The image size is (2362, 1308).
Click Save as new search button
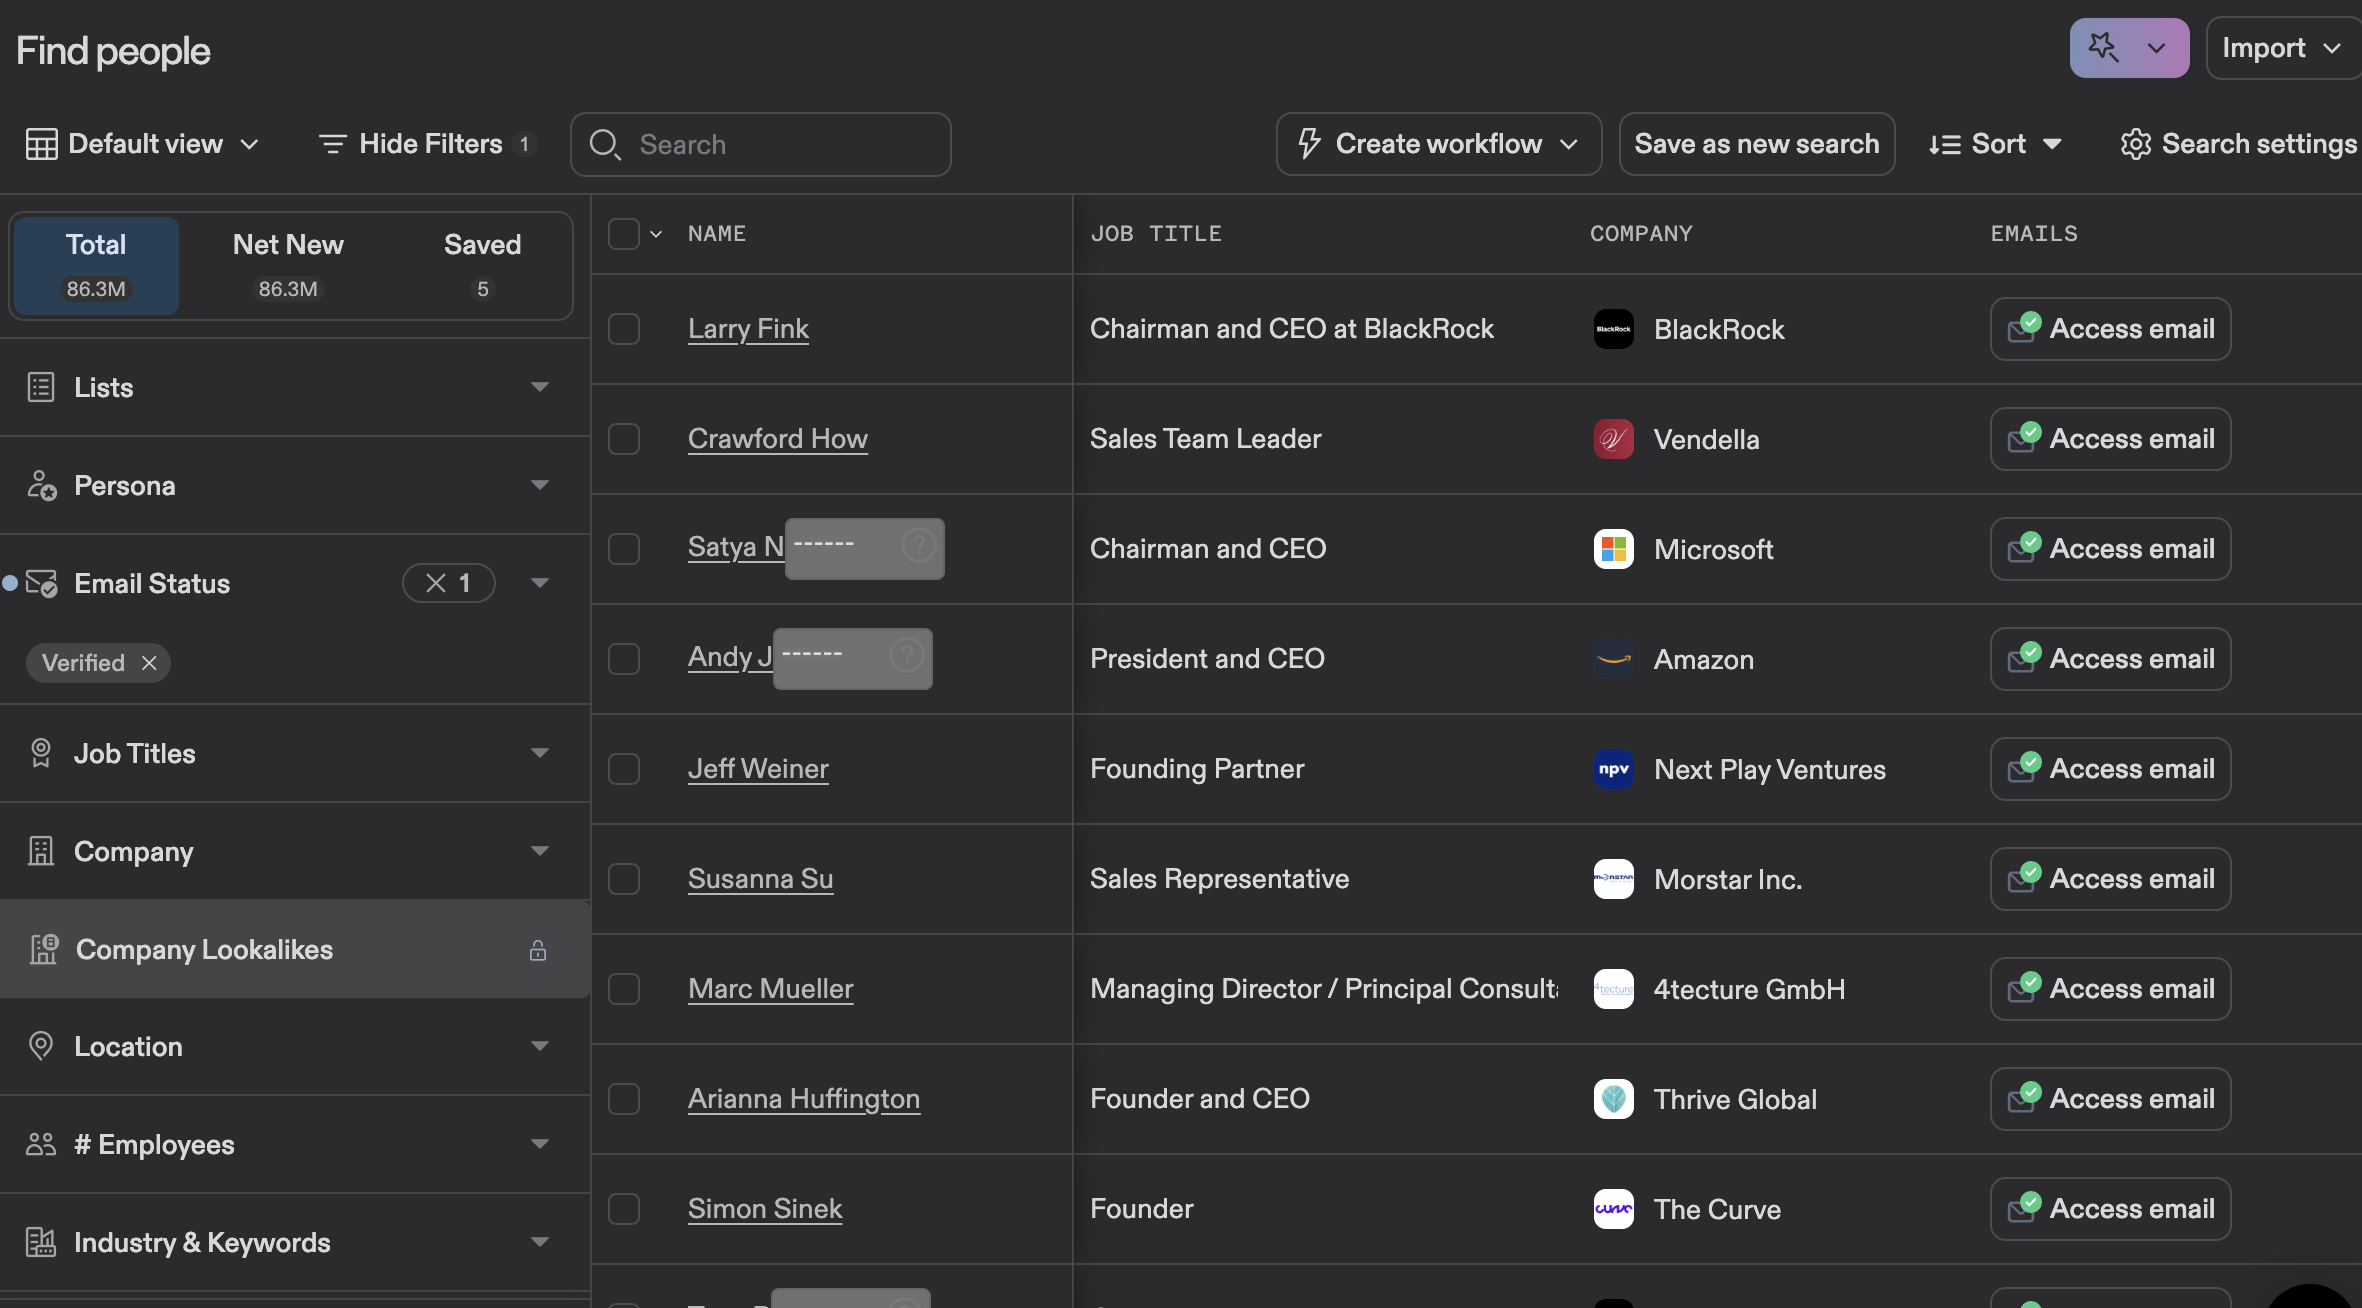point(1756,144)
